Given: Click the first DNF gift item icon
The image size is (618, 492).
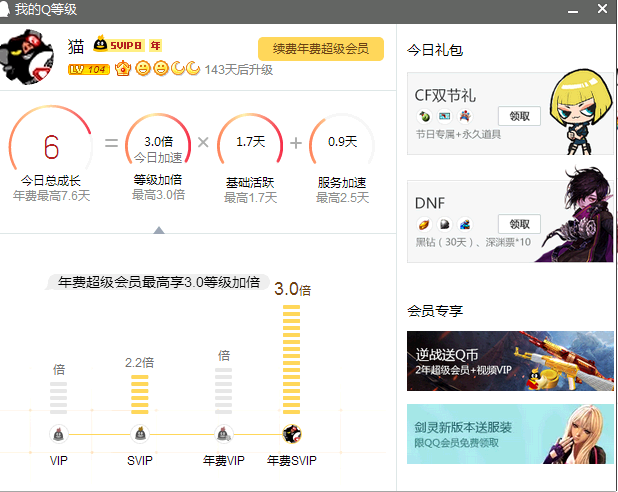Looking at the screenshot, I should [x=424, y=225].
